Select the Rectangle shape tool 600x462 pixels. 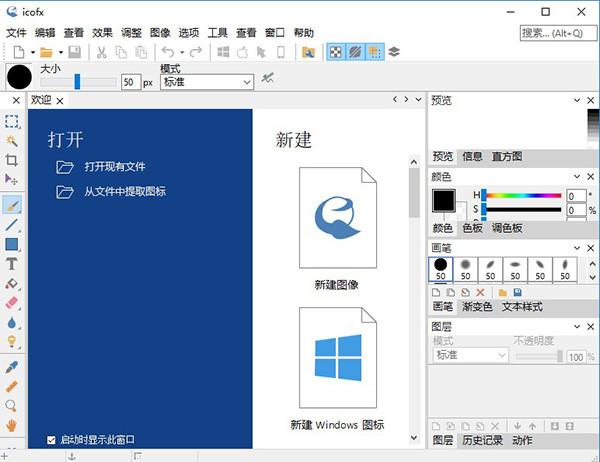pos(12,244)
